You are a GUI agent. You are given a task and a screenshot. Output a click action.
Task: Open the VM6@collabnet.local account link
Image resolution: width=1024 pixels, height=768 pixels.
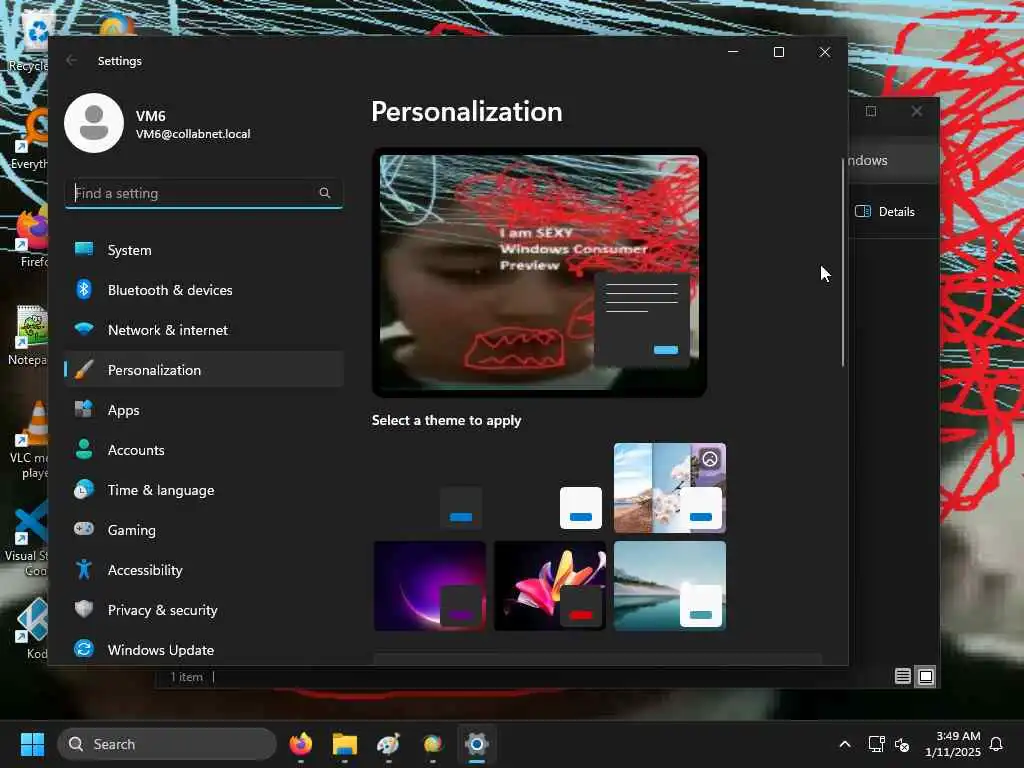(193, 134)
